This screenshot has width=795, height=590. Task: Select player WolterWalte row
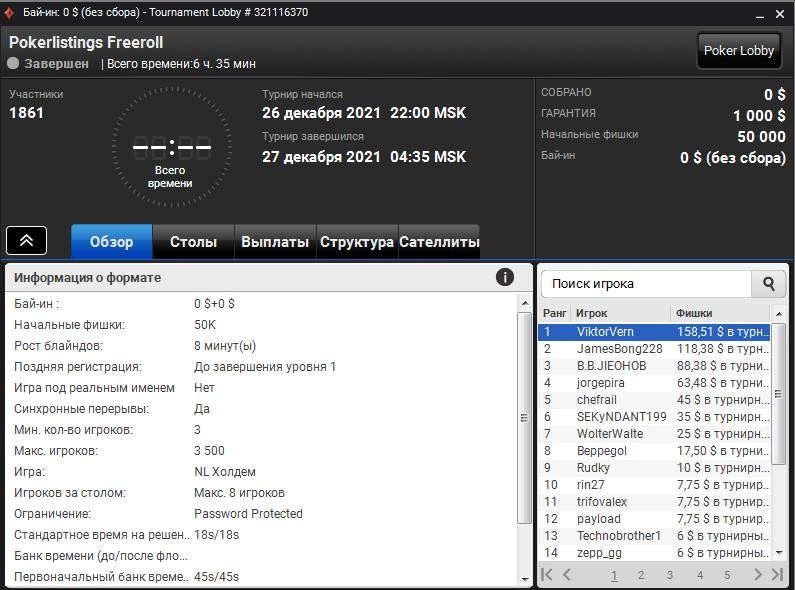coord(655,434)
